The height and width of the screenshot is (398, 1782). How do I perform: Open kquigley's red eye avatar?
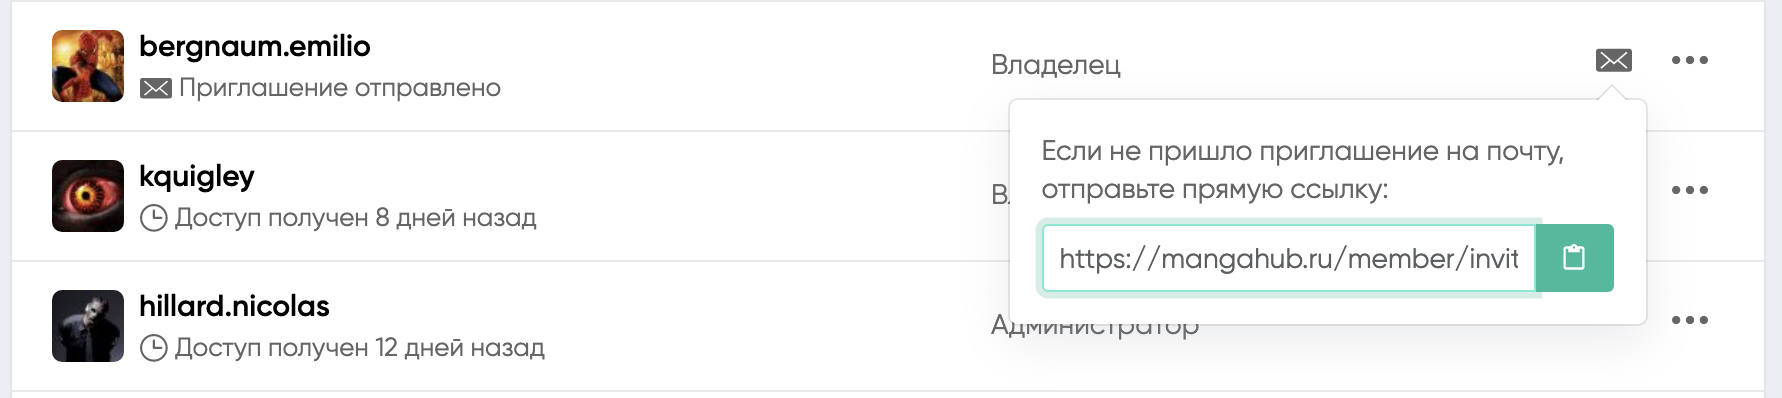point(88,196)
